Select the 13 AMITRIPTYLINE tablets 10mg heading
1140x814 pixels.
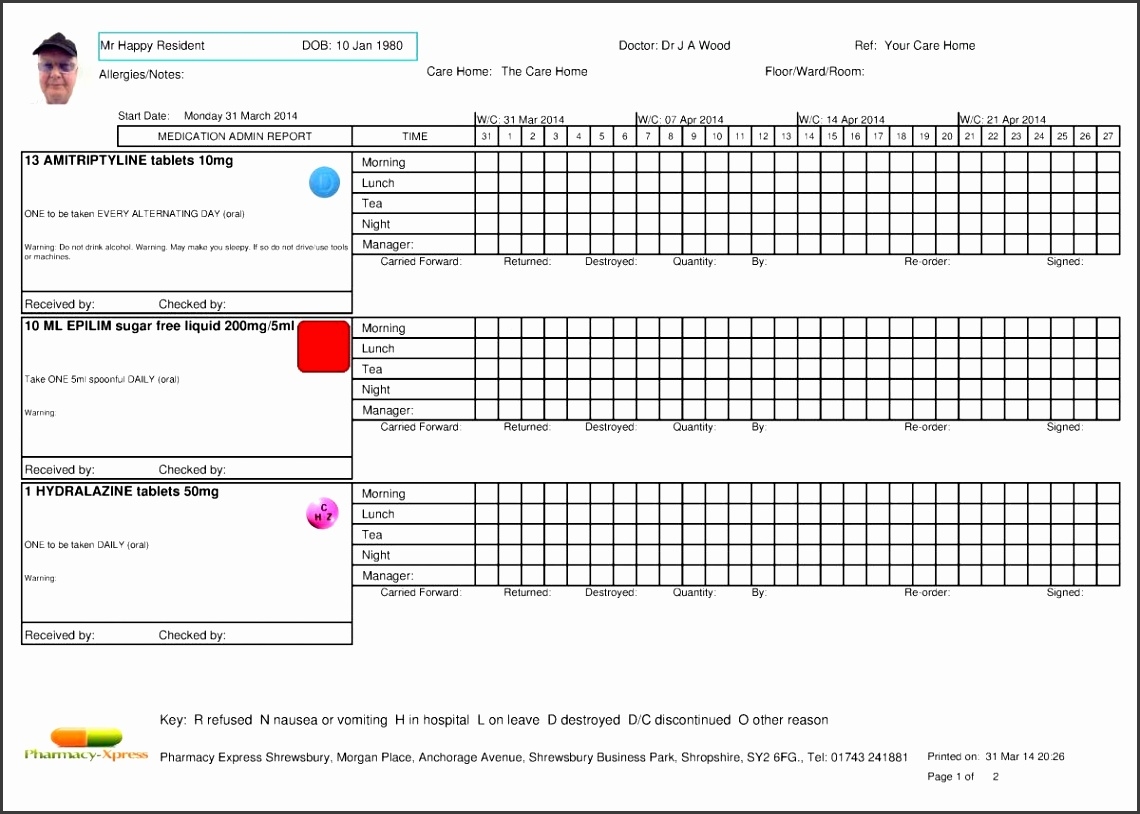point(129,161)
